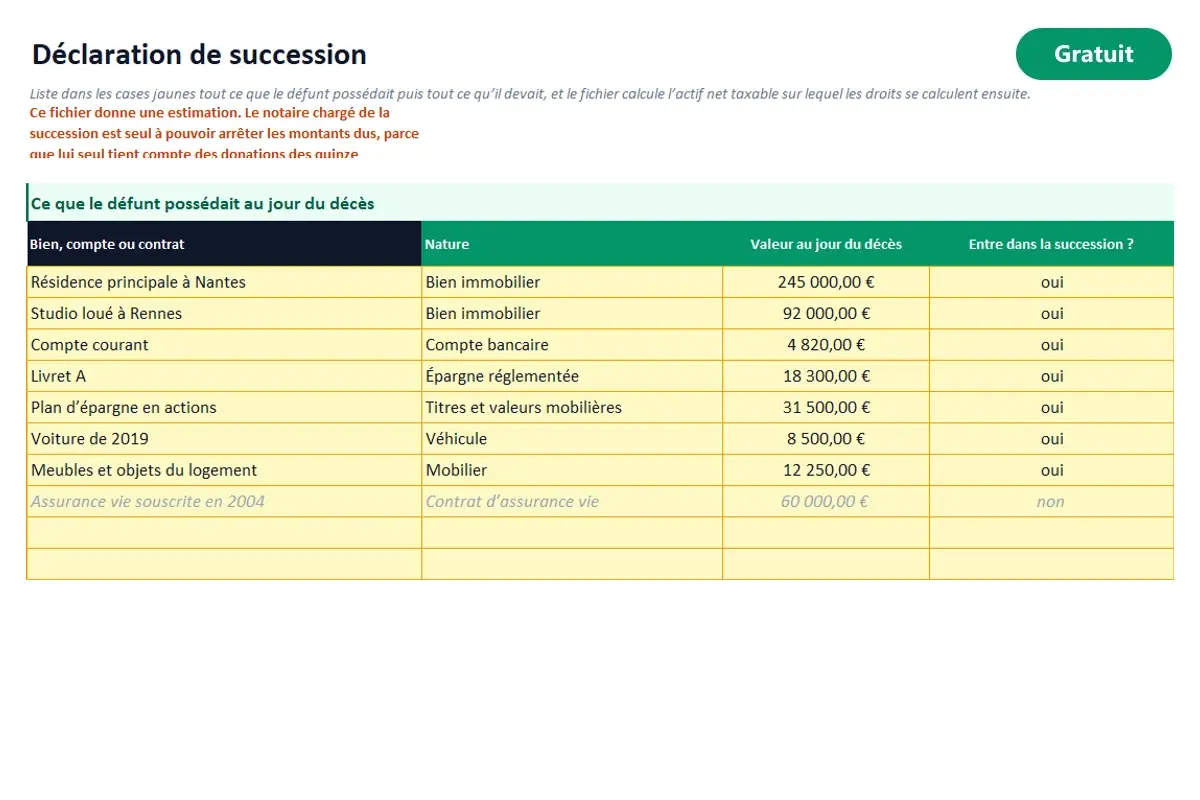
Task: Select the 'Compte bancaire' nature cell
Action: tap(572, 345)
